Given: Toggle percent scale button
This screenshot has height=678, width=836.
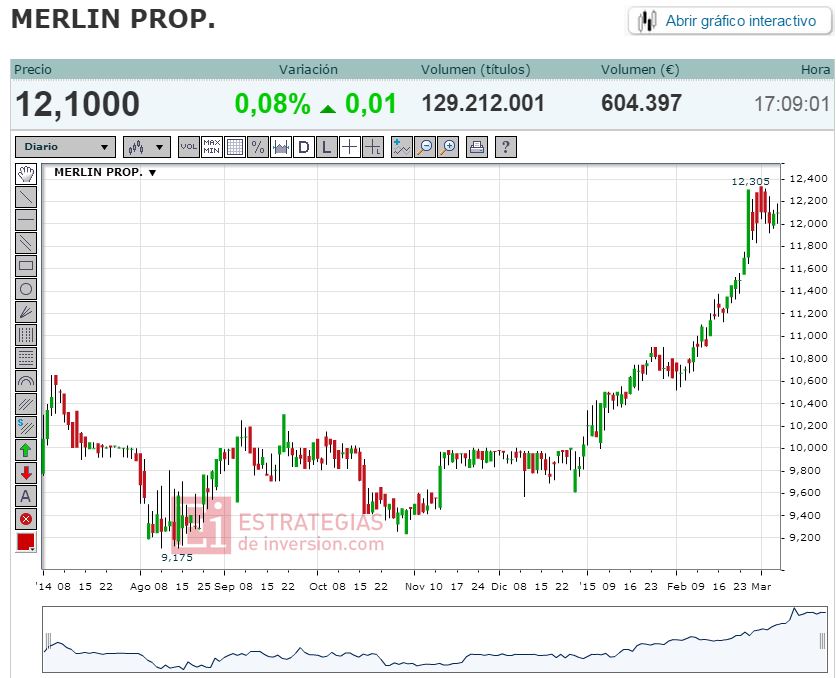Looking at the screenshot, I should (258, 147).
